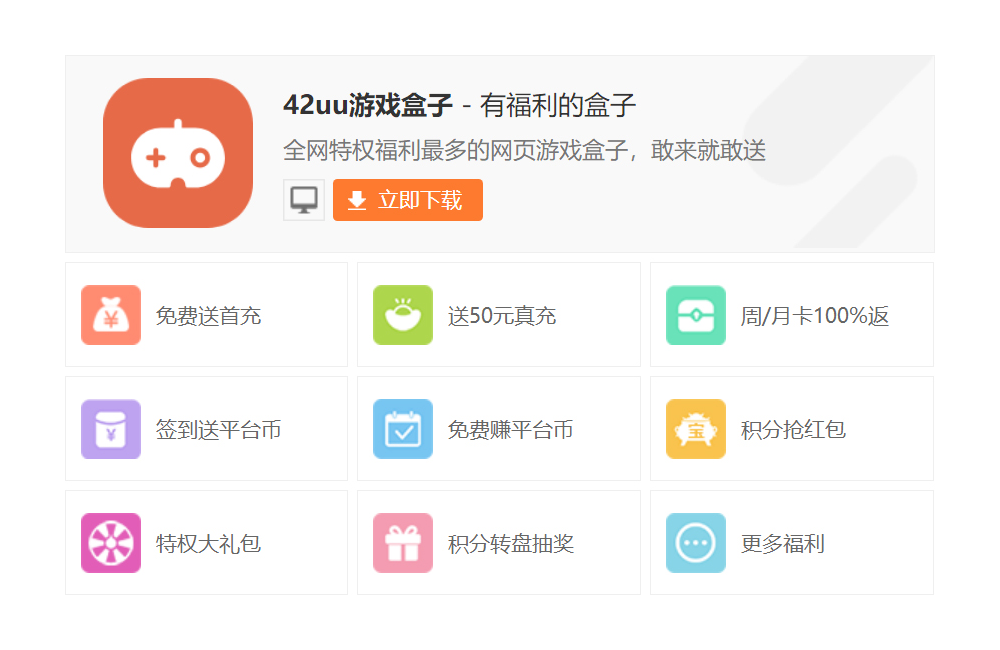Click the green gold ingot icon

pos(403,315)
